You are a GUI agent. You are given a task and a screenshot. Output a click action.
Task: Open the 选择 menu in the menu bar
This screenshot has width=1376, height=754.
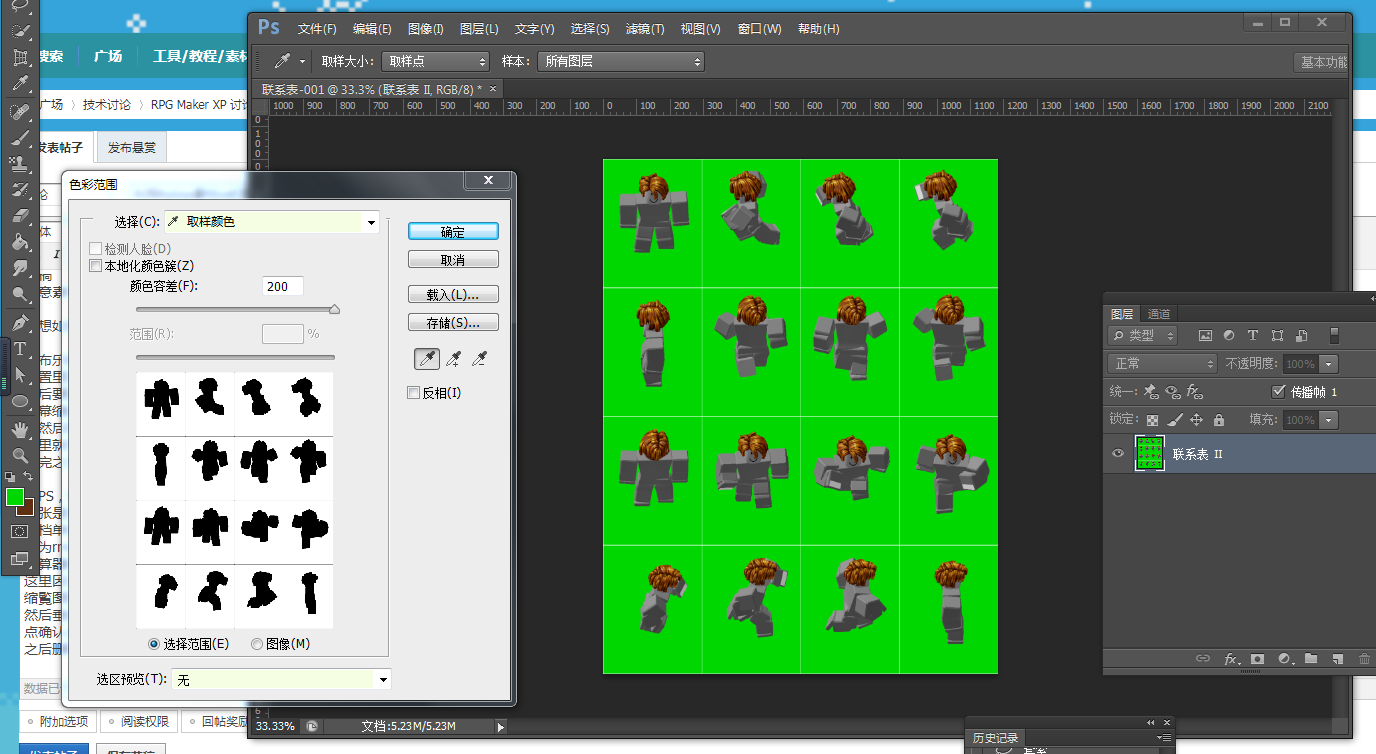point(590,29)
